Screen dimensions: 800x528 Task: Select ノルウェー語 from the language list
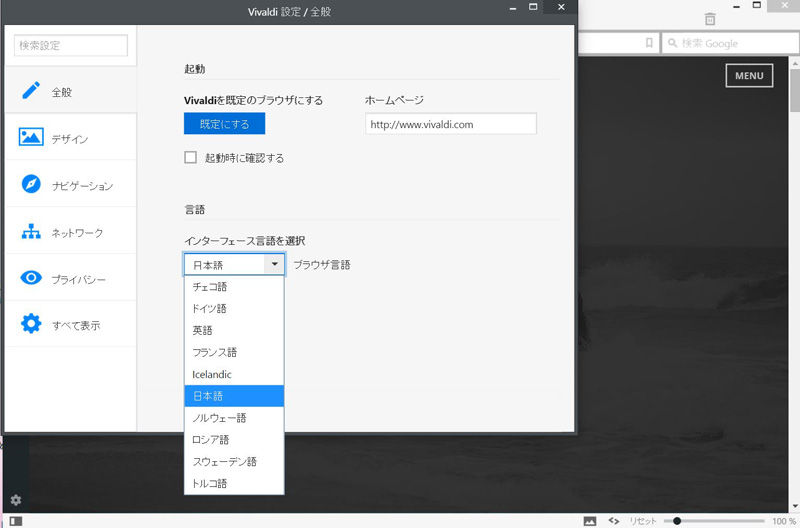(234, 418)
